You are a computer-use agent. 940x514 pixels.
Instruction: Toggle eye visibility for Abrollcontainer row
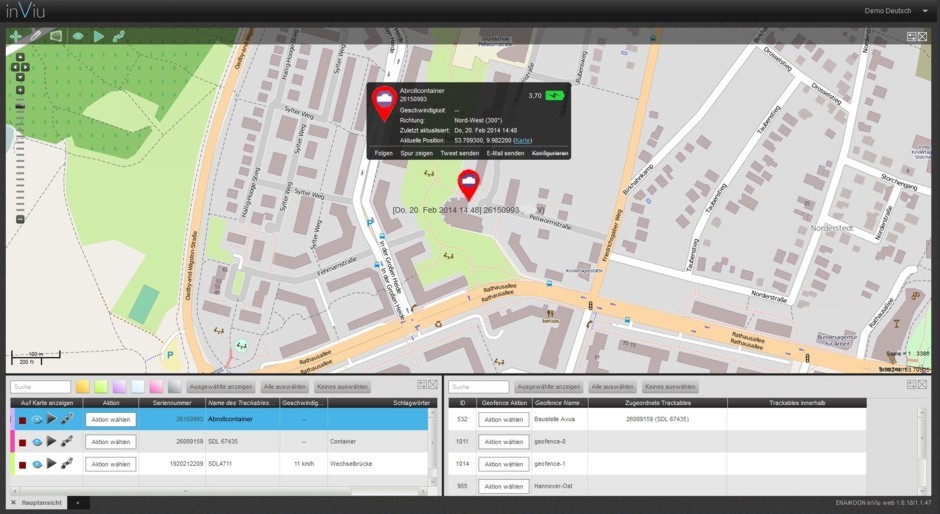point(37,419)
